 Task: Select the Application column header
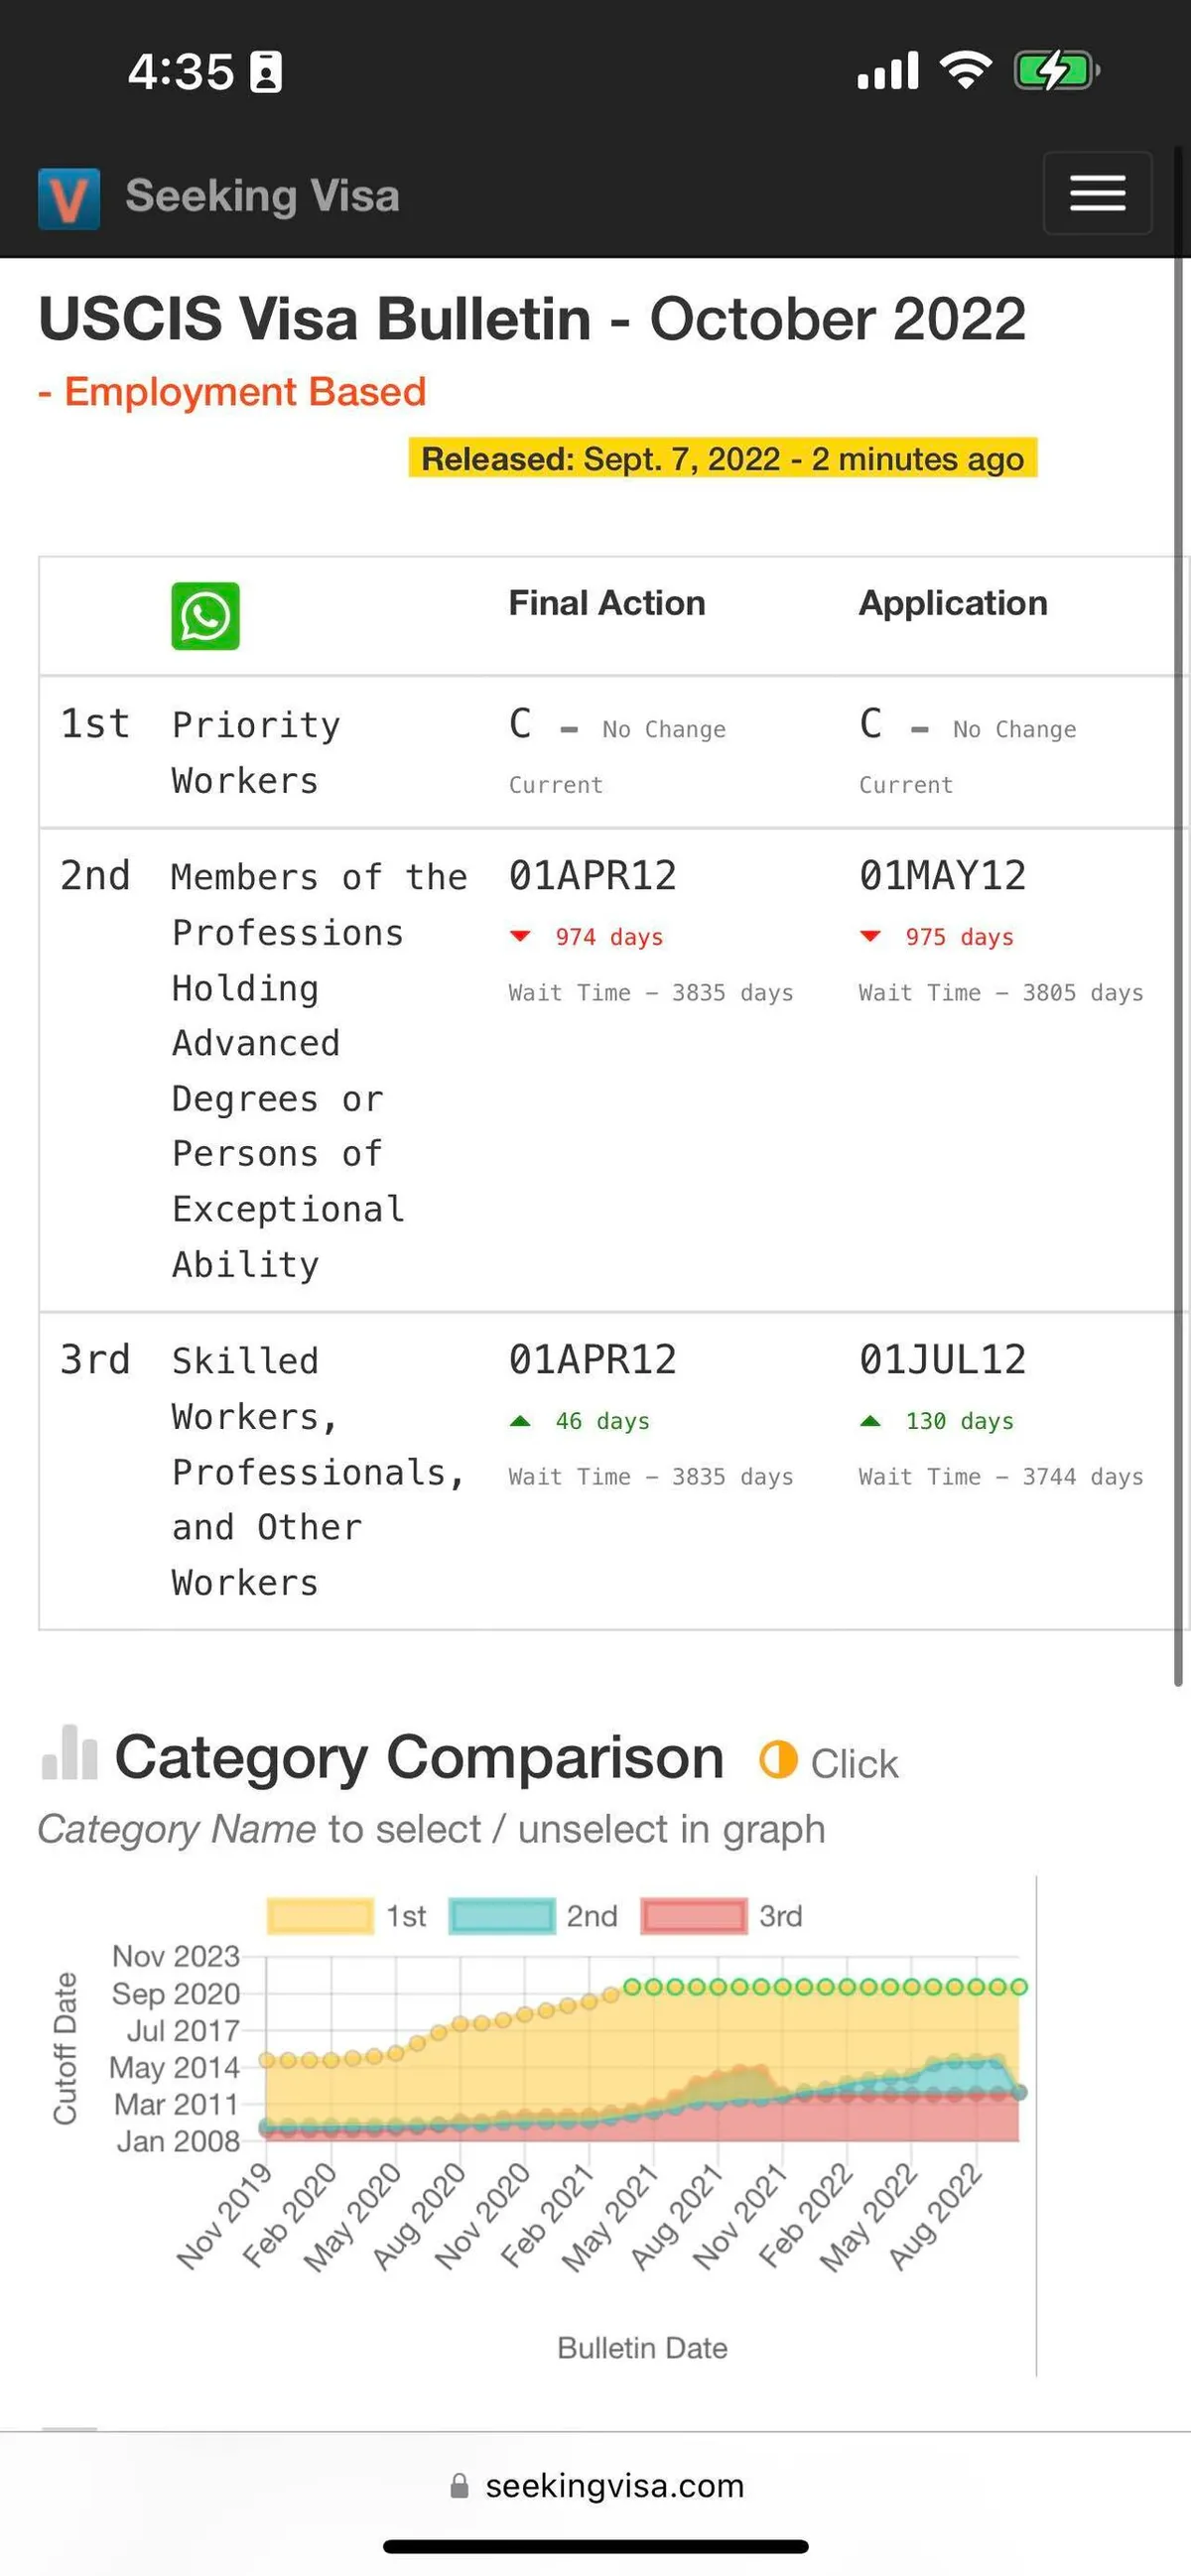click(x=952, y=603)
